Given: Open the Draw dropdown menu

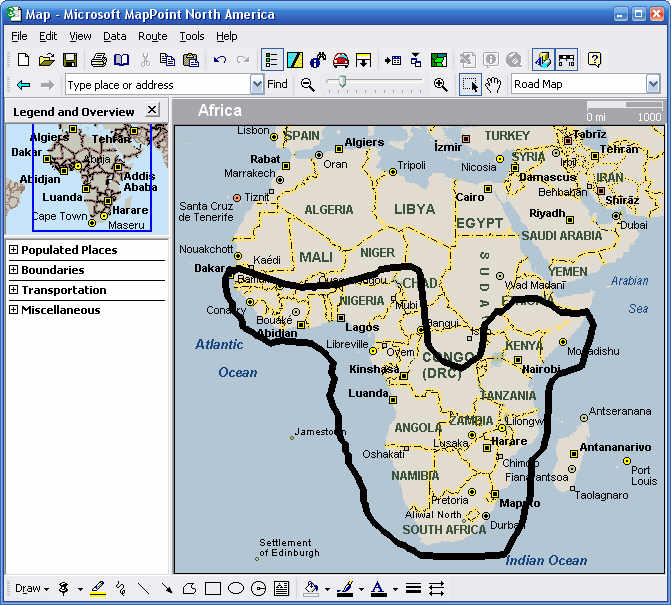Looking at the screenshot, I should [32, 588].
